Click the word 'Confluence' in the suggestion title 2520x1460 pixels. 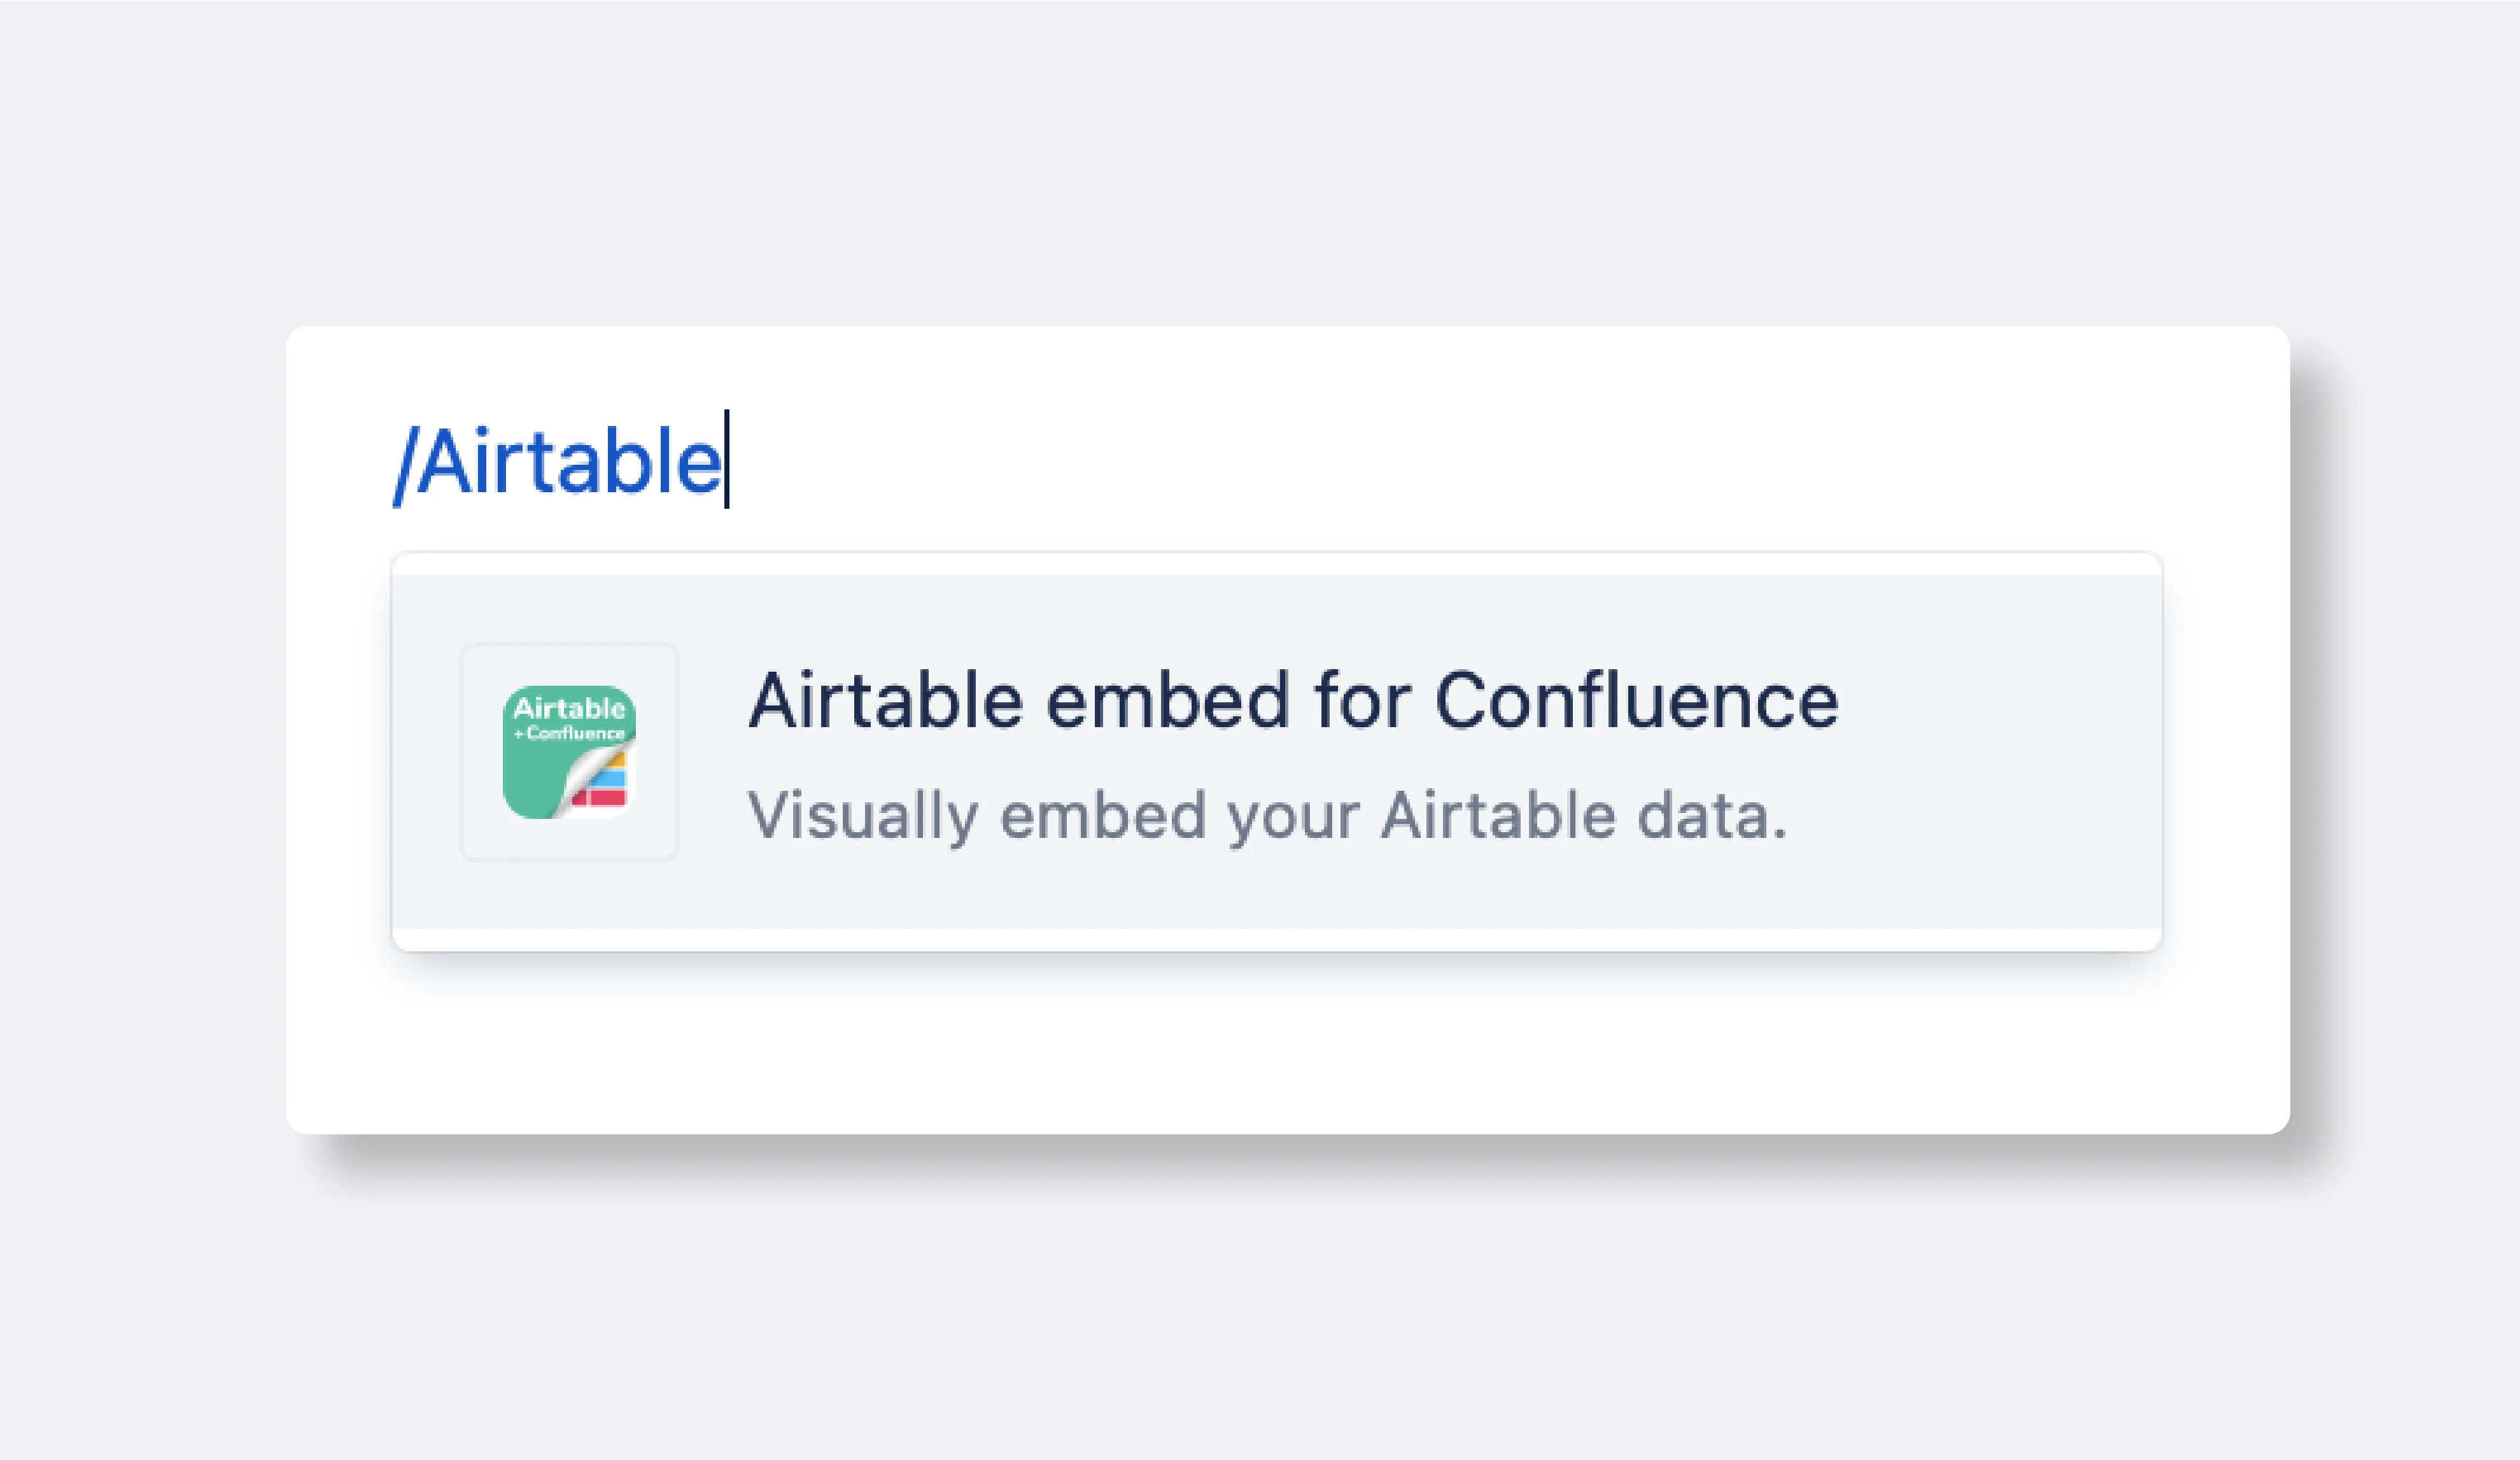[x=1636, y=700]
